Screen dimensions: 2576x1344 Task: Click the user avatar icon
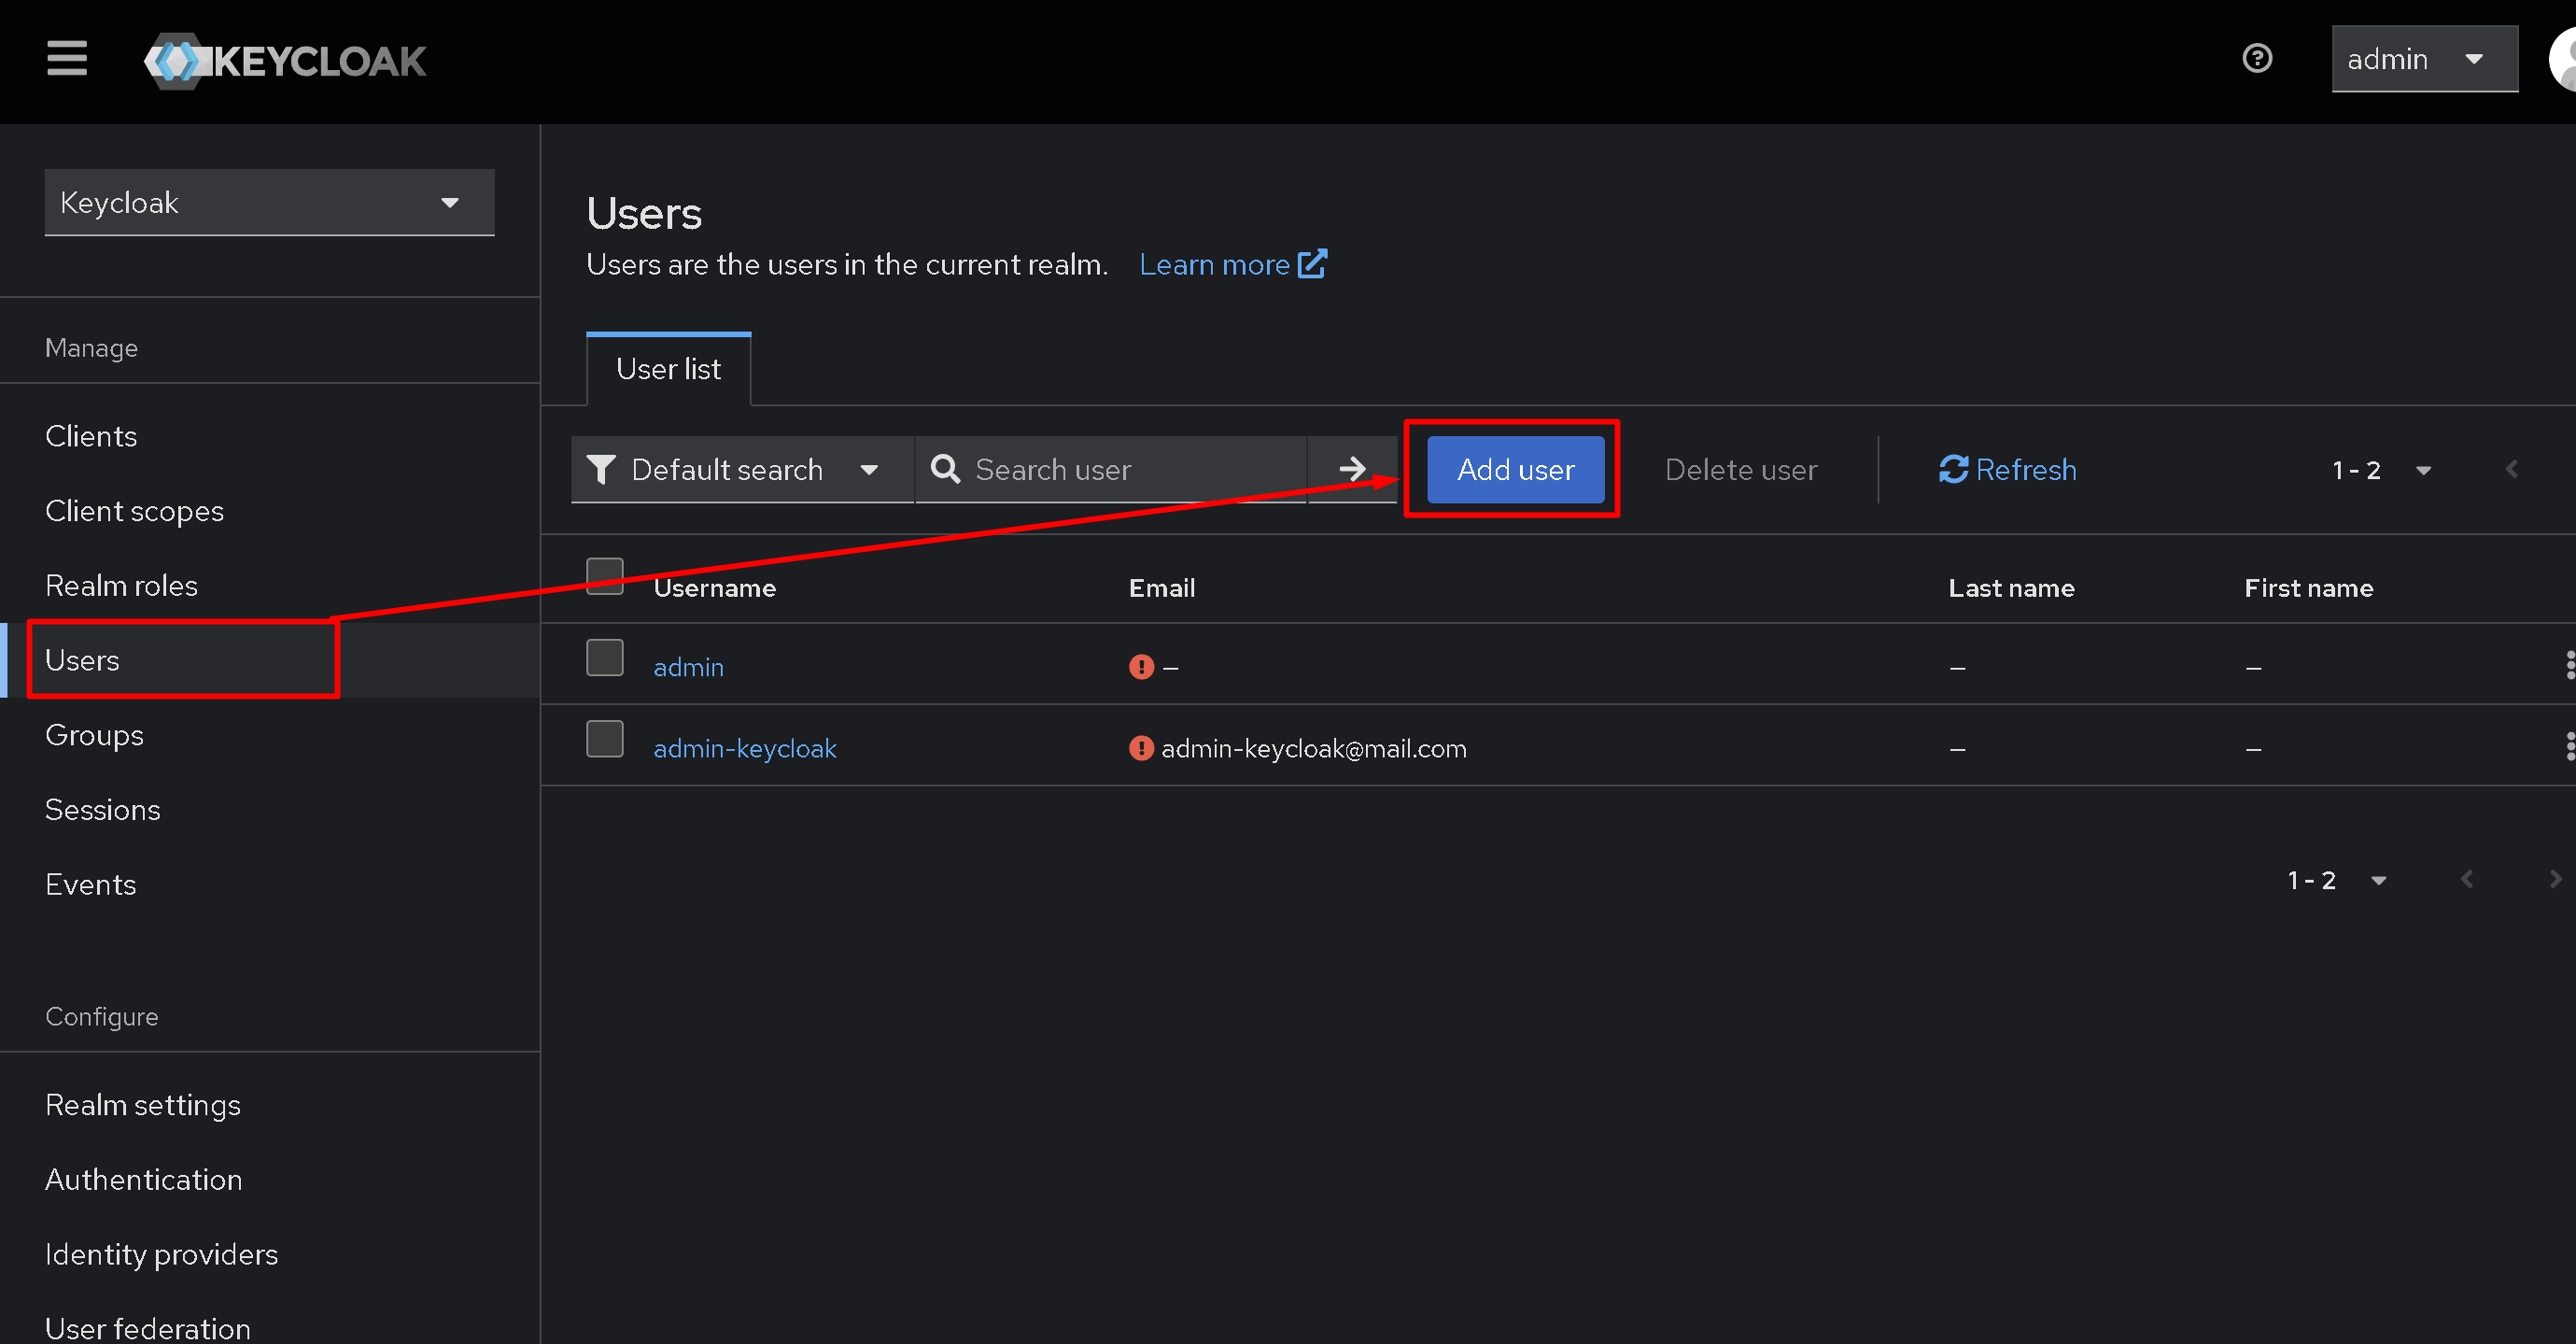click(x=2561, y=59)
